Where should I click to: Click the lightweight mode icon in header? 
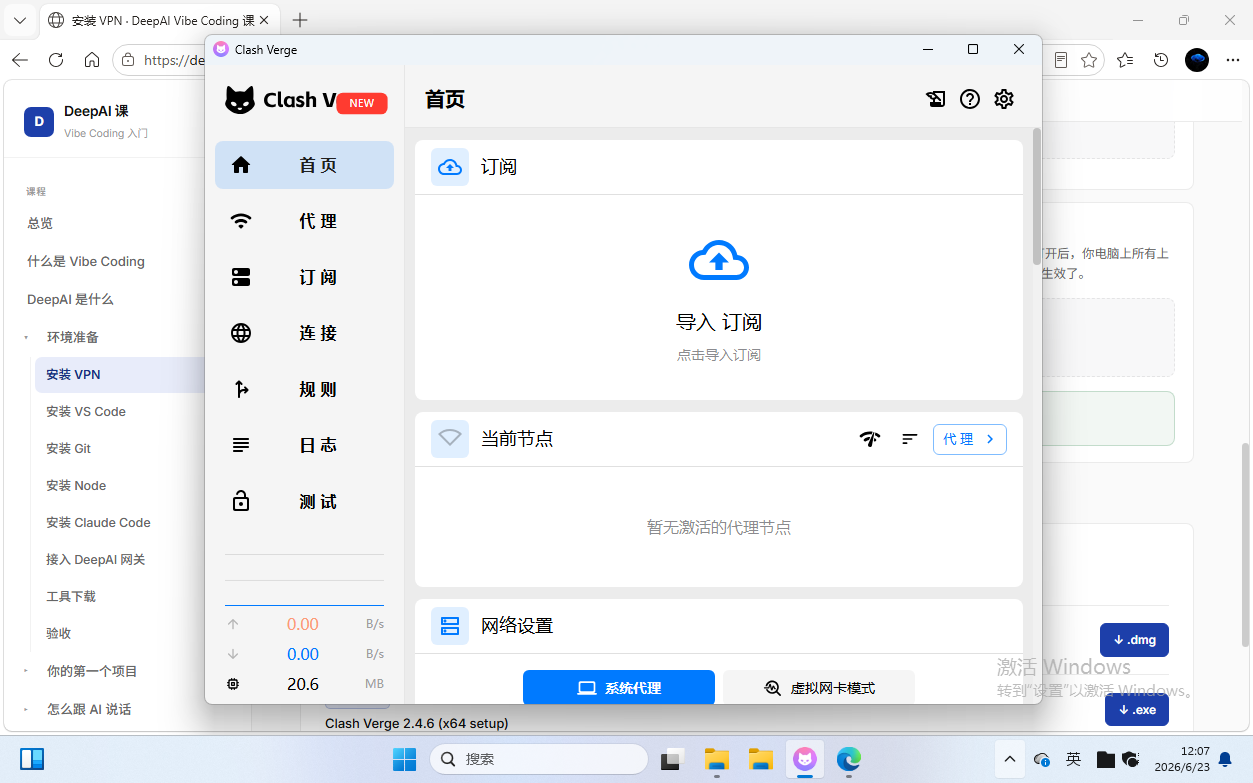point(936,99)
